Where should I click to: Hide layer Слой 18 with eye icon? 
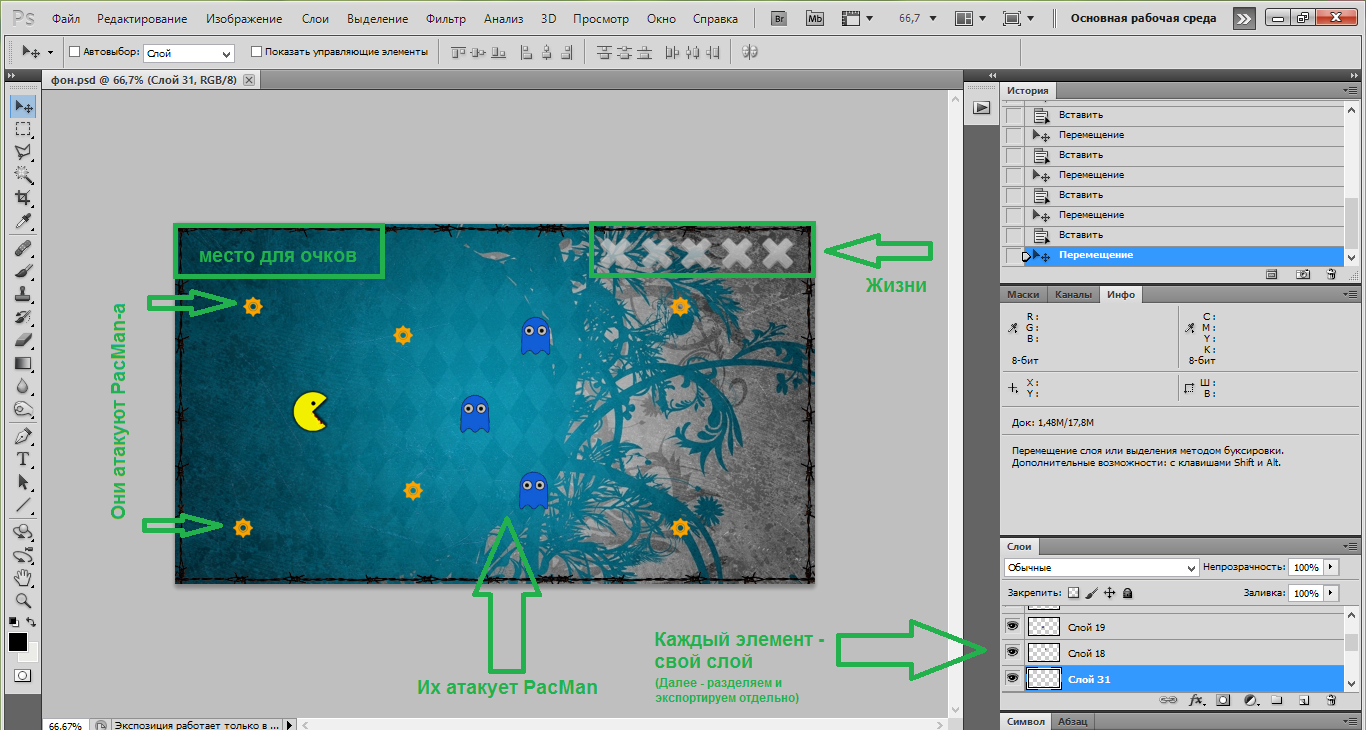[x=1012, y=652]
